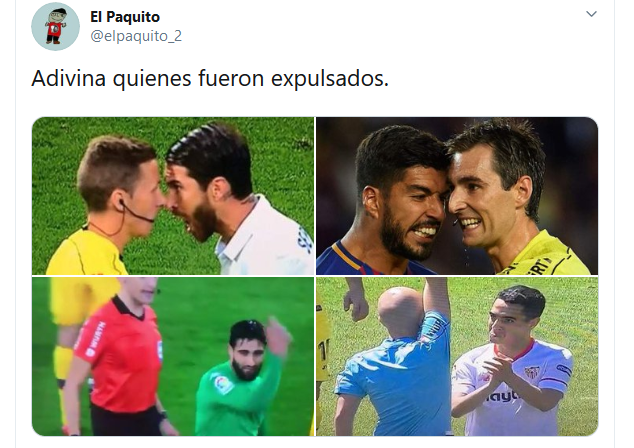Click the bald referee in blue shirt
The image size is (634, 448).
click(394, 364)
